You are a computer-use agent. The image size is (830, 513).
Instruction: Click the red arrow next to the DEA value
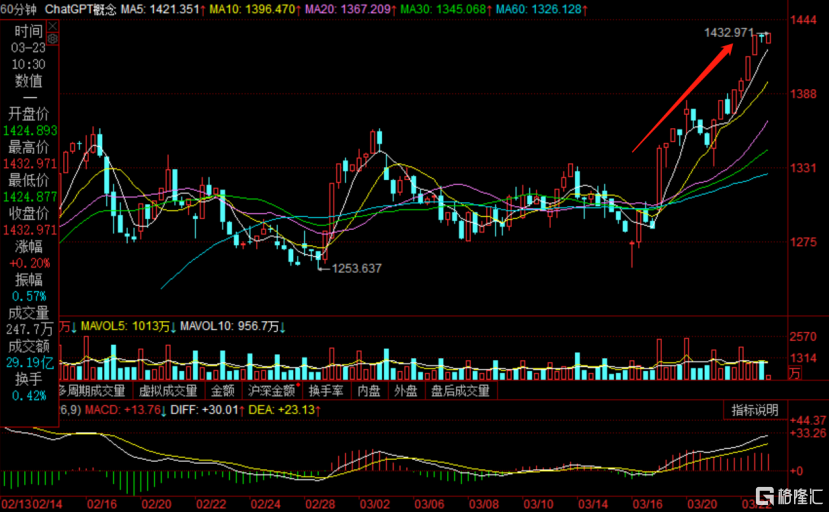(318, 410)
